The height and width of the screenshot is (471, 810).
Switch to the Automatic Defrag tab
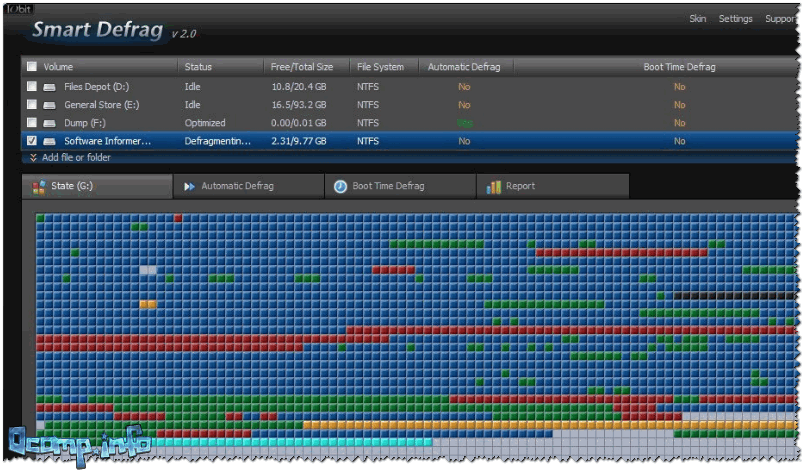[x=249, y=186]
